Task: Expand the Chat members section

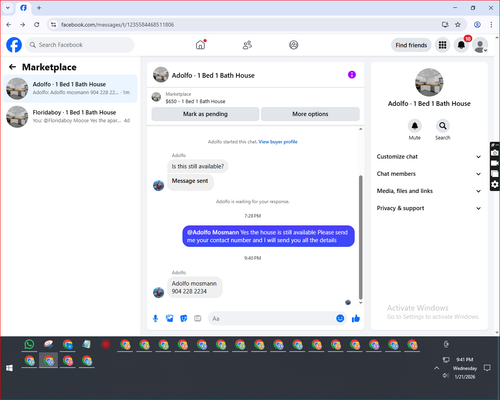Action: coord(429,174)
